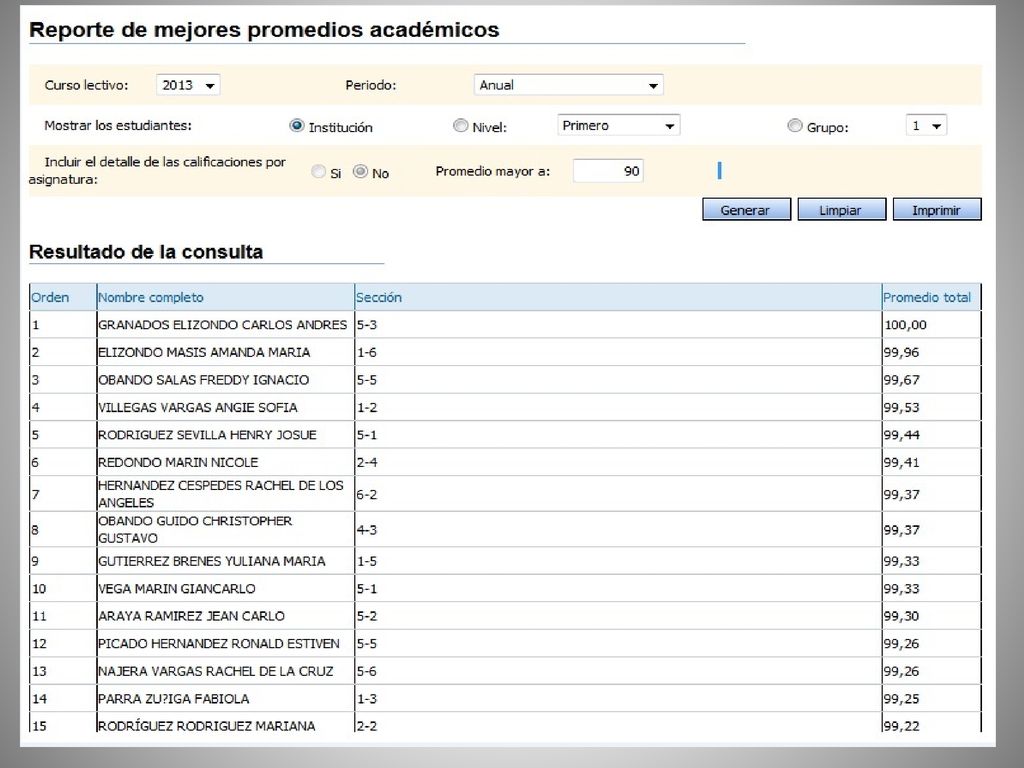Click the Limpiar button
Screen dimensions: 1024x768
842,210
